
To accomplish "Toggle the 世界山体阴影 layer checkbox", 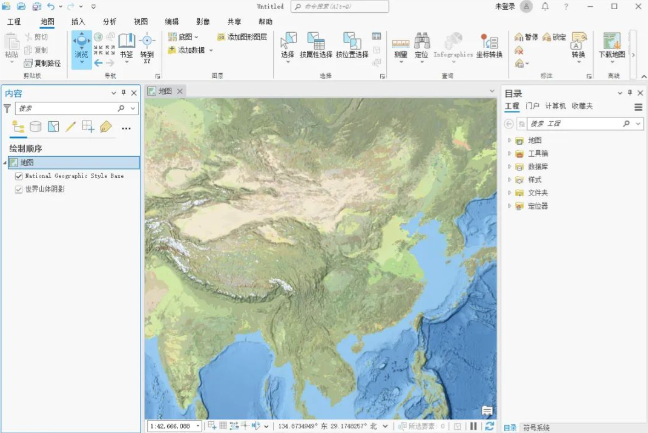I will click(x=19, y=188).
